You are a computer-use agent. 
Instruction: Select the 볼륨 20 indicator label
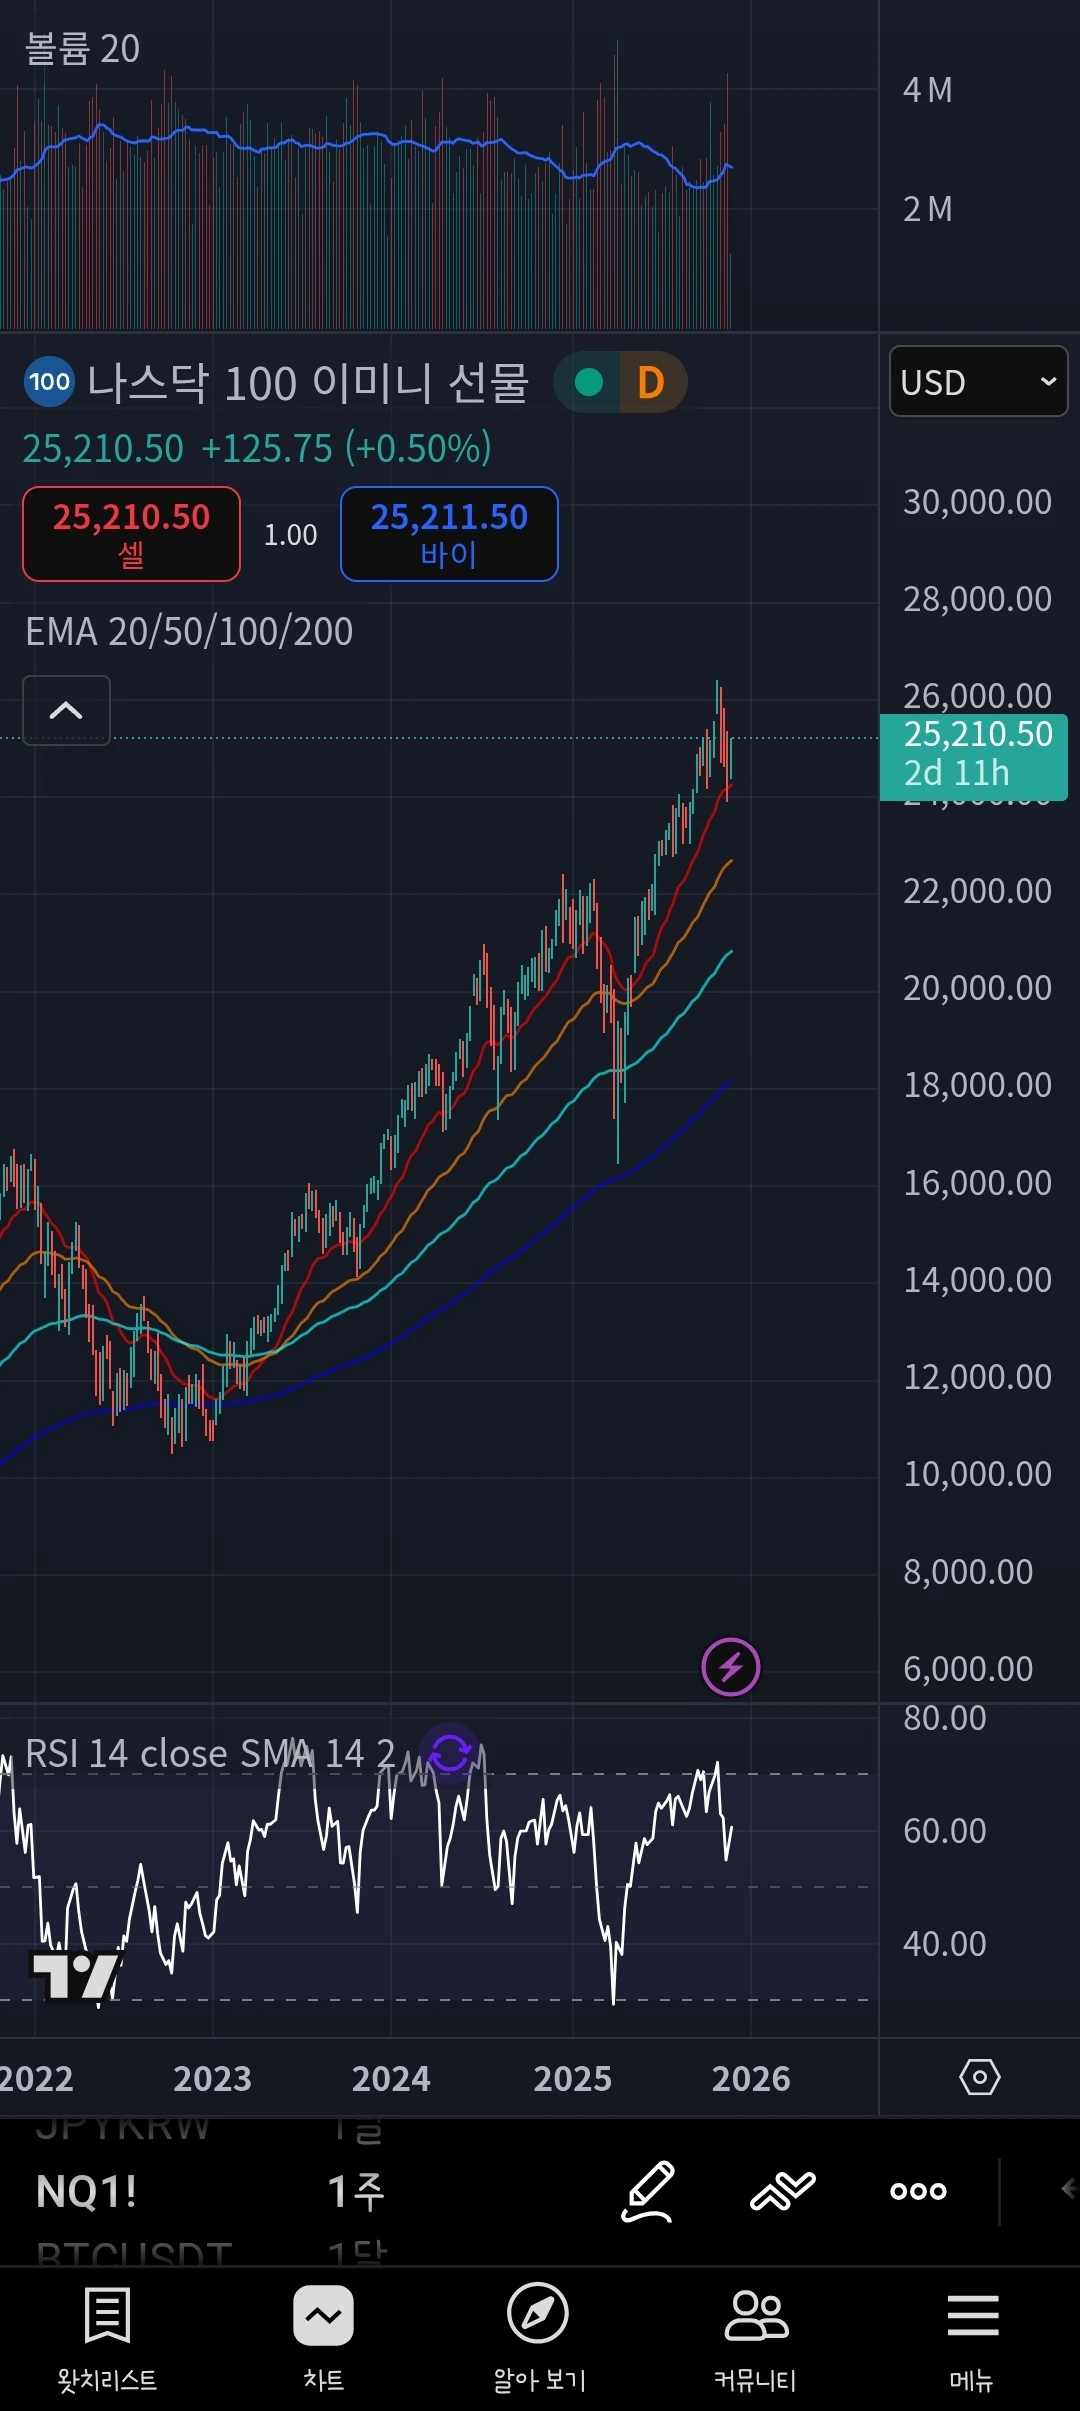(82, 49)
